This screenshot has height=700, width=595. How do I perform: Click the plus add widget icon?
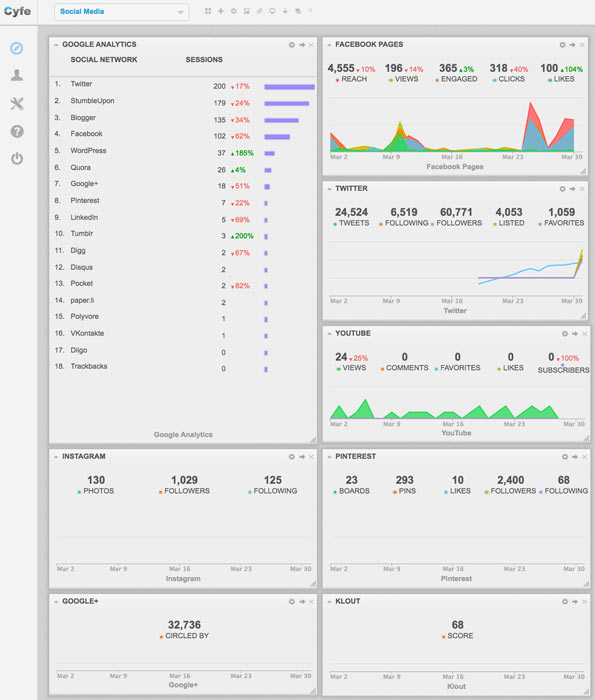click(221, 11)
